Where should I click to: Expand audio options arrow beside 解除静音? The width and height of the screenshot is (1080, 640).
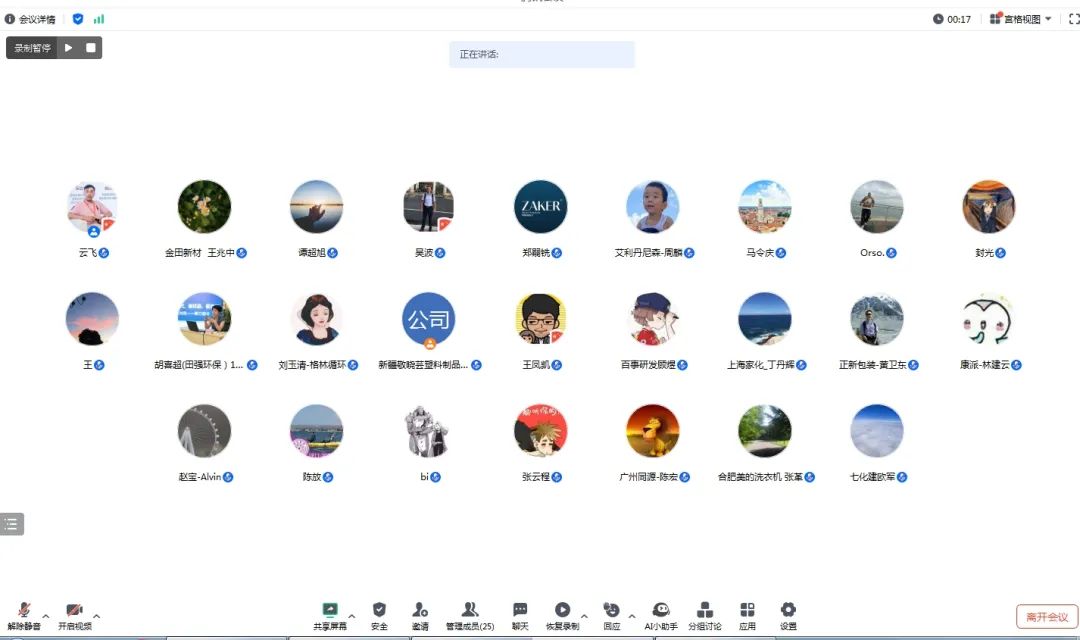coord(45,616)
